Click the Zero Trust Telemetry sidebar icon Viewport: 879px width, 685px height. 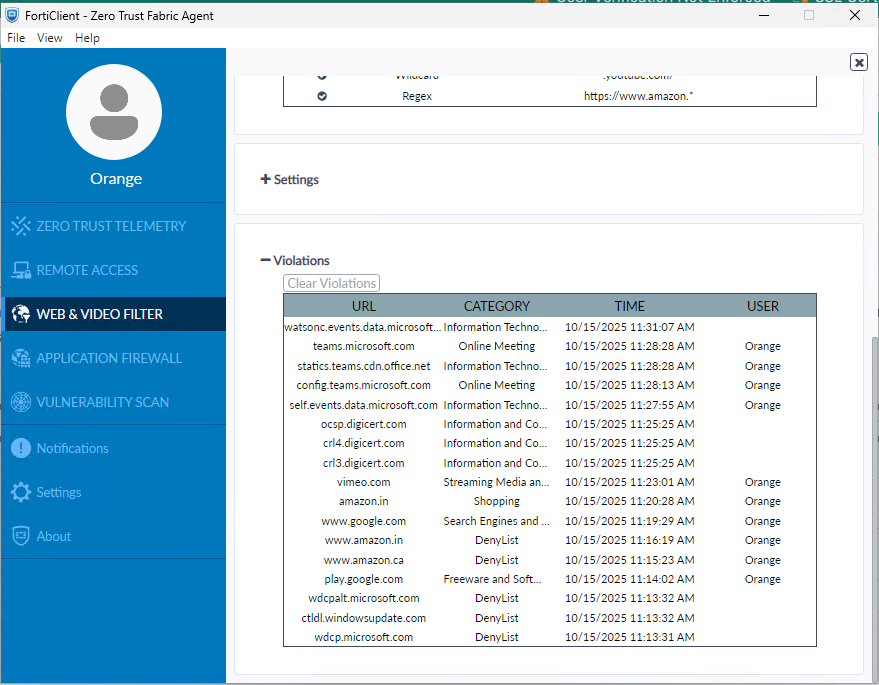point(21,226)
